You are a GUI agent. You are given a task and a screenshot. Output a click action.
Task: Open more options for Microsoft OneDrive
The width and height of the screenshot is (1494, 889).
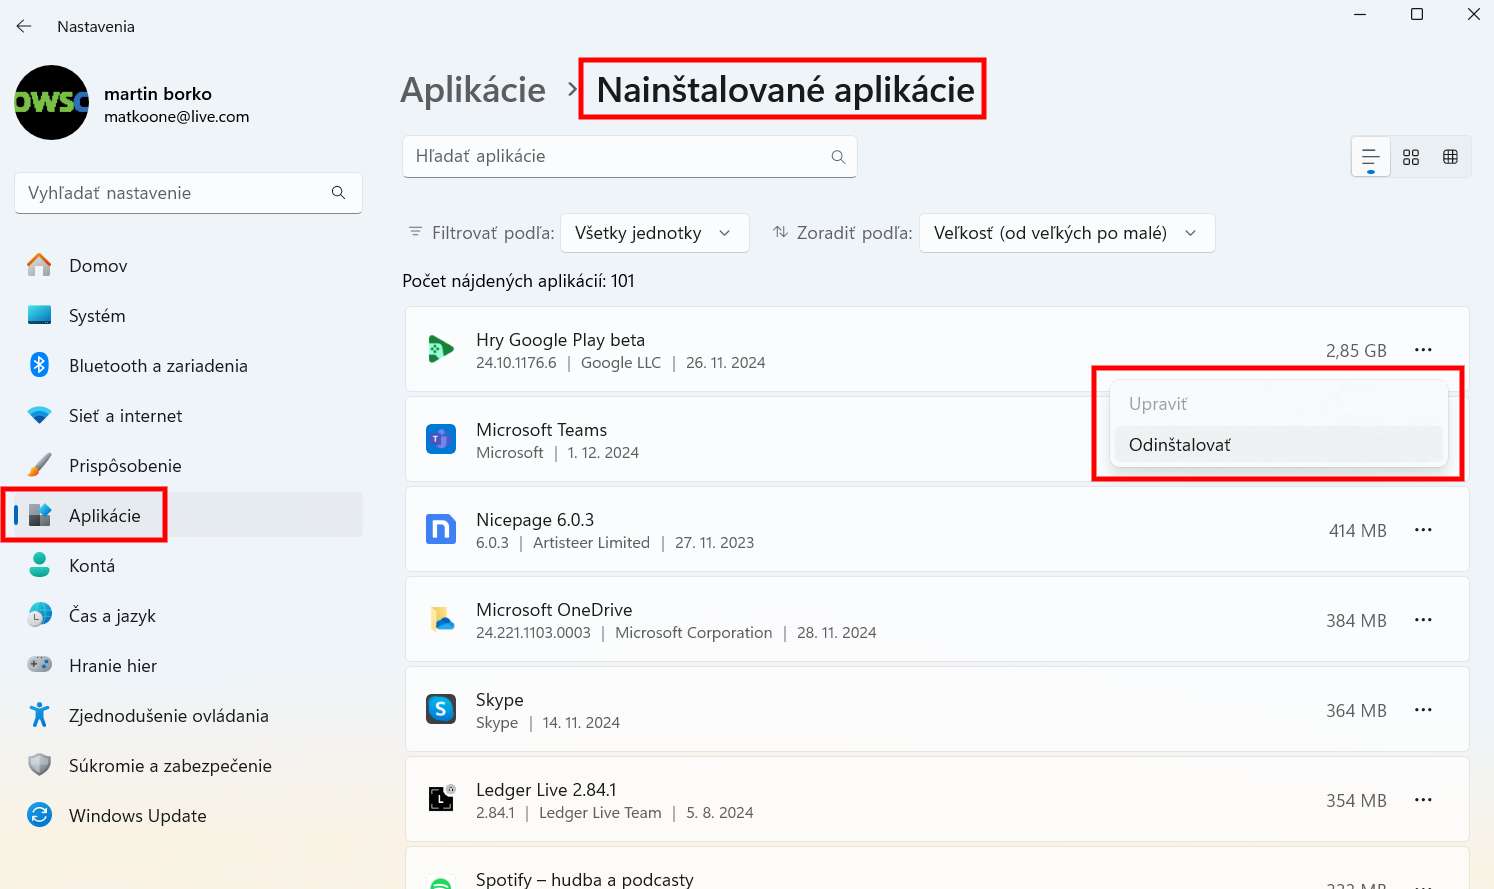click(1423, 620)
